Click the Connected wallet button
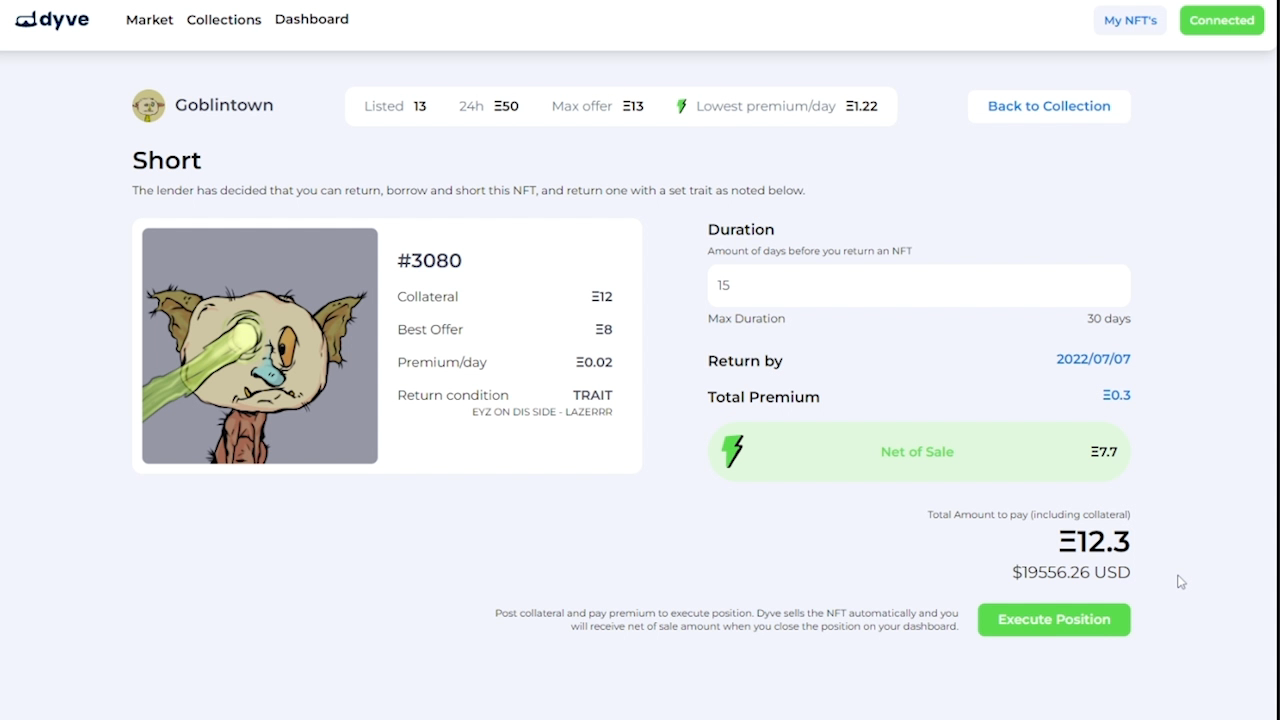The height and width of the screenshot is (720, 1280). [1222, 20]
